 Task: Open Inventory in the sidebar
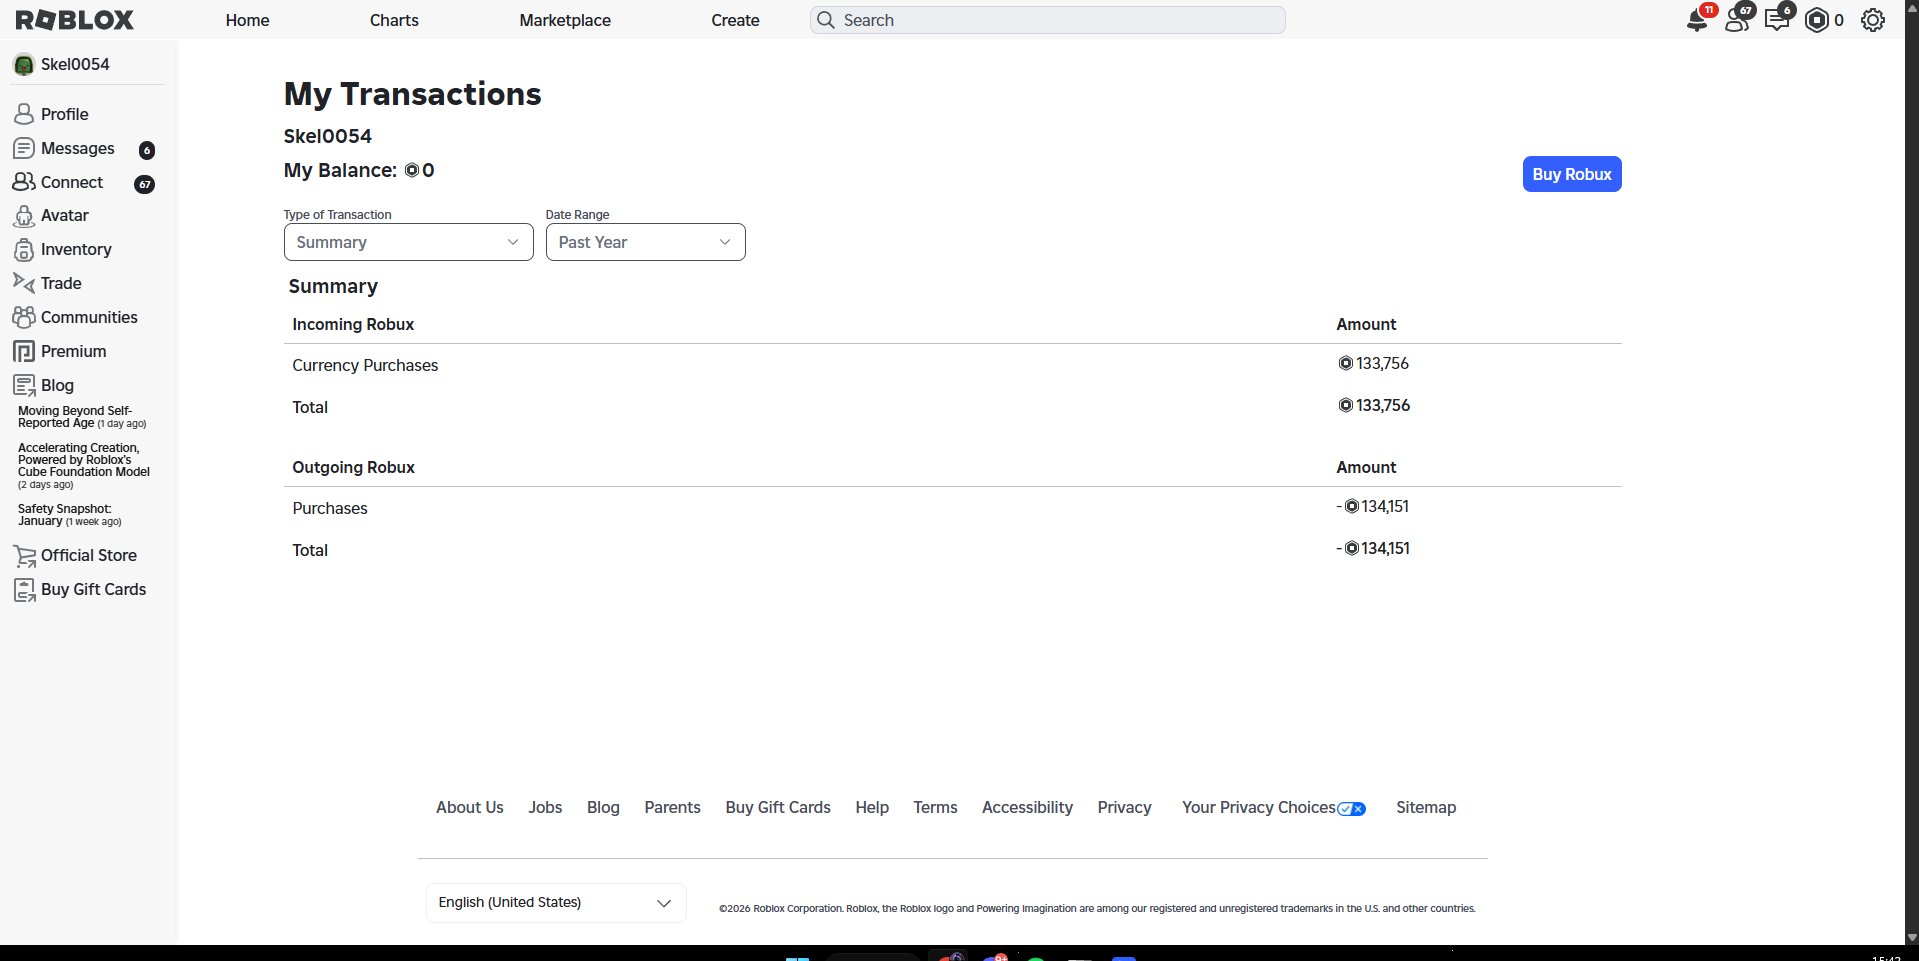click(x=75, y=250)
